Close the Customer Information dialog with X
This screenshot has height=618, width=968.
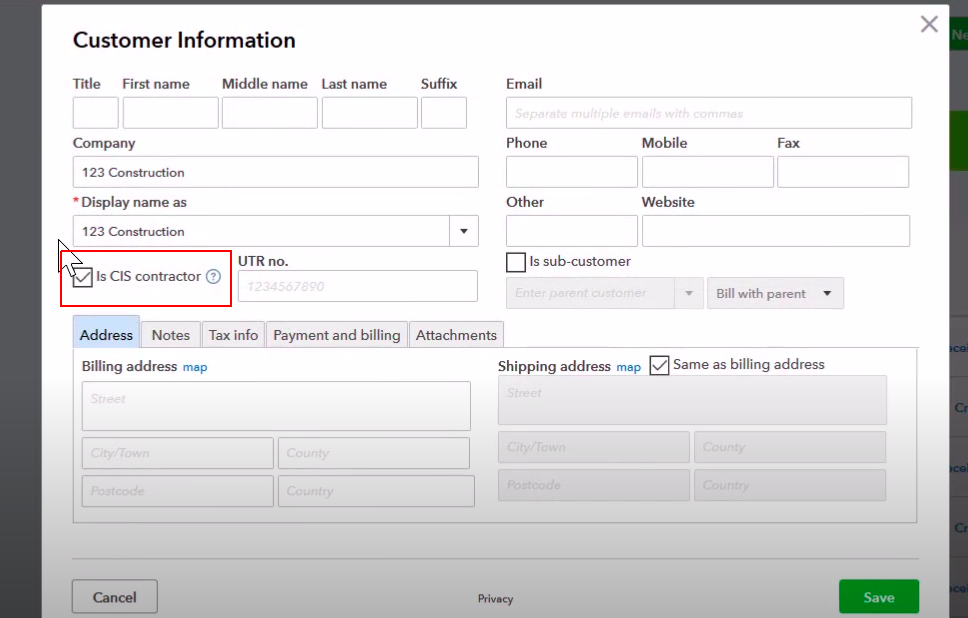(929, 25)
